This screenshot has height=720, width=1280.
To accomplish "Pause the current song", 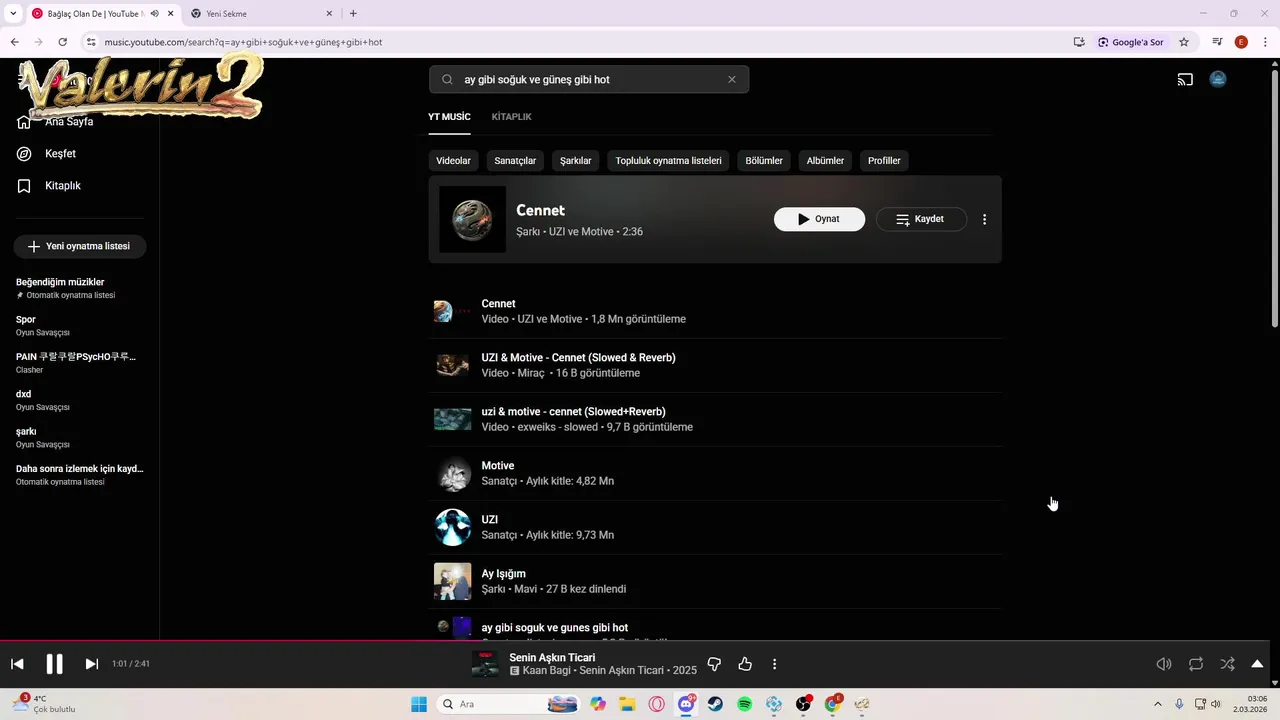I will click(x=55, y=664).
